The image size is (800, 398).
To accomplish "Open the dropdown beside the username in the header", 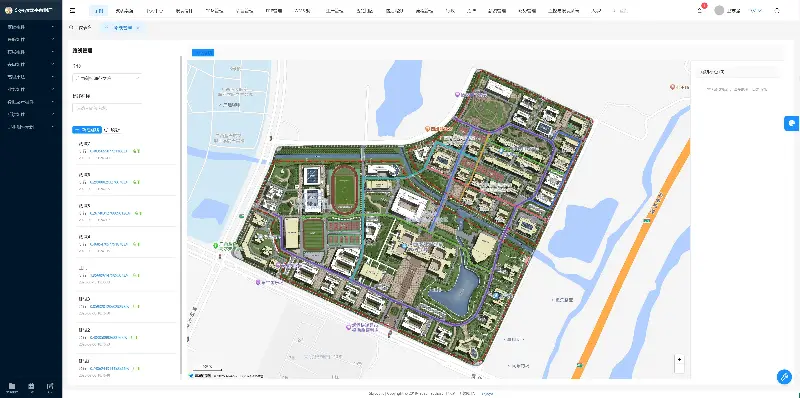I will tap(755, 10).
